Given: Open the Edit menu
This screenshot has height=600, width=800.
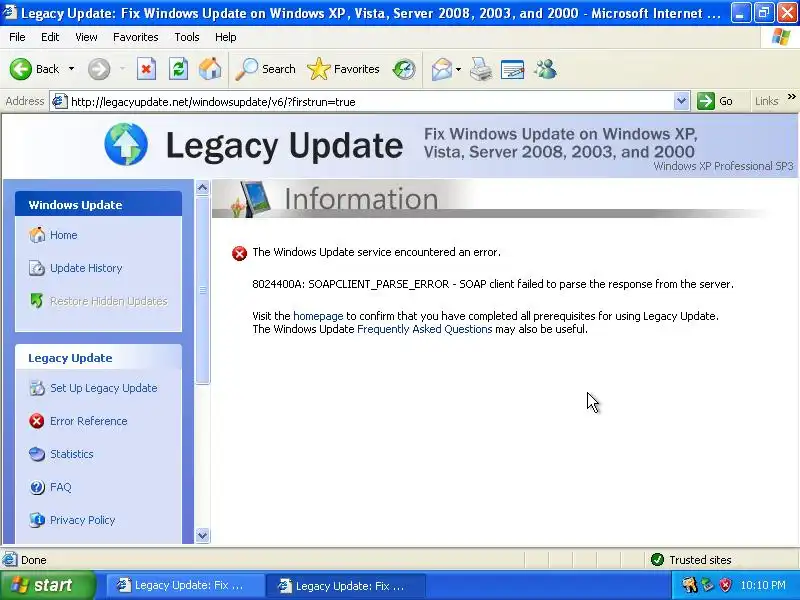Looking at the screenshot, I should [x=50, y=37].
